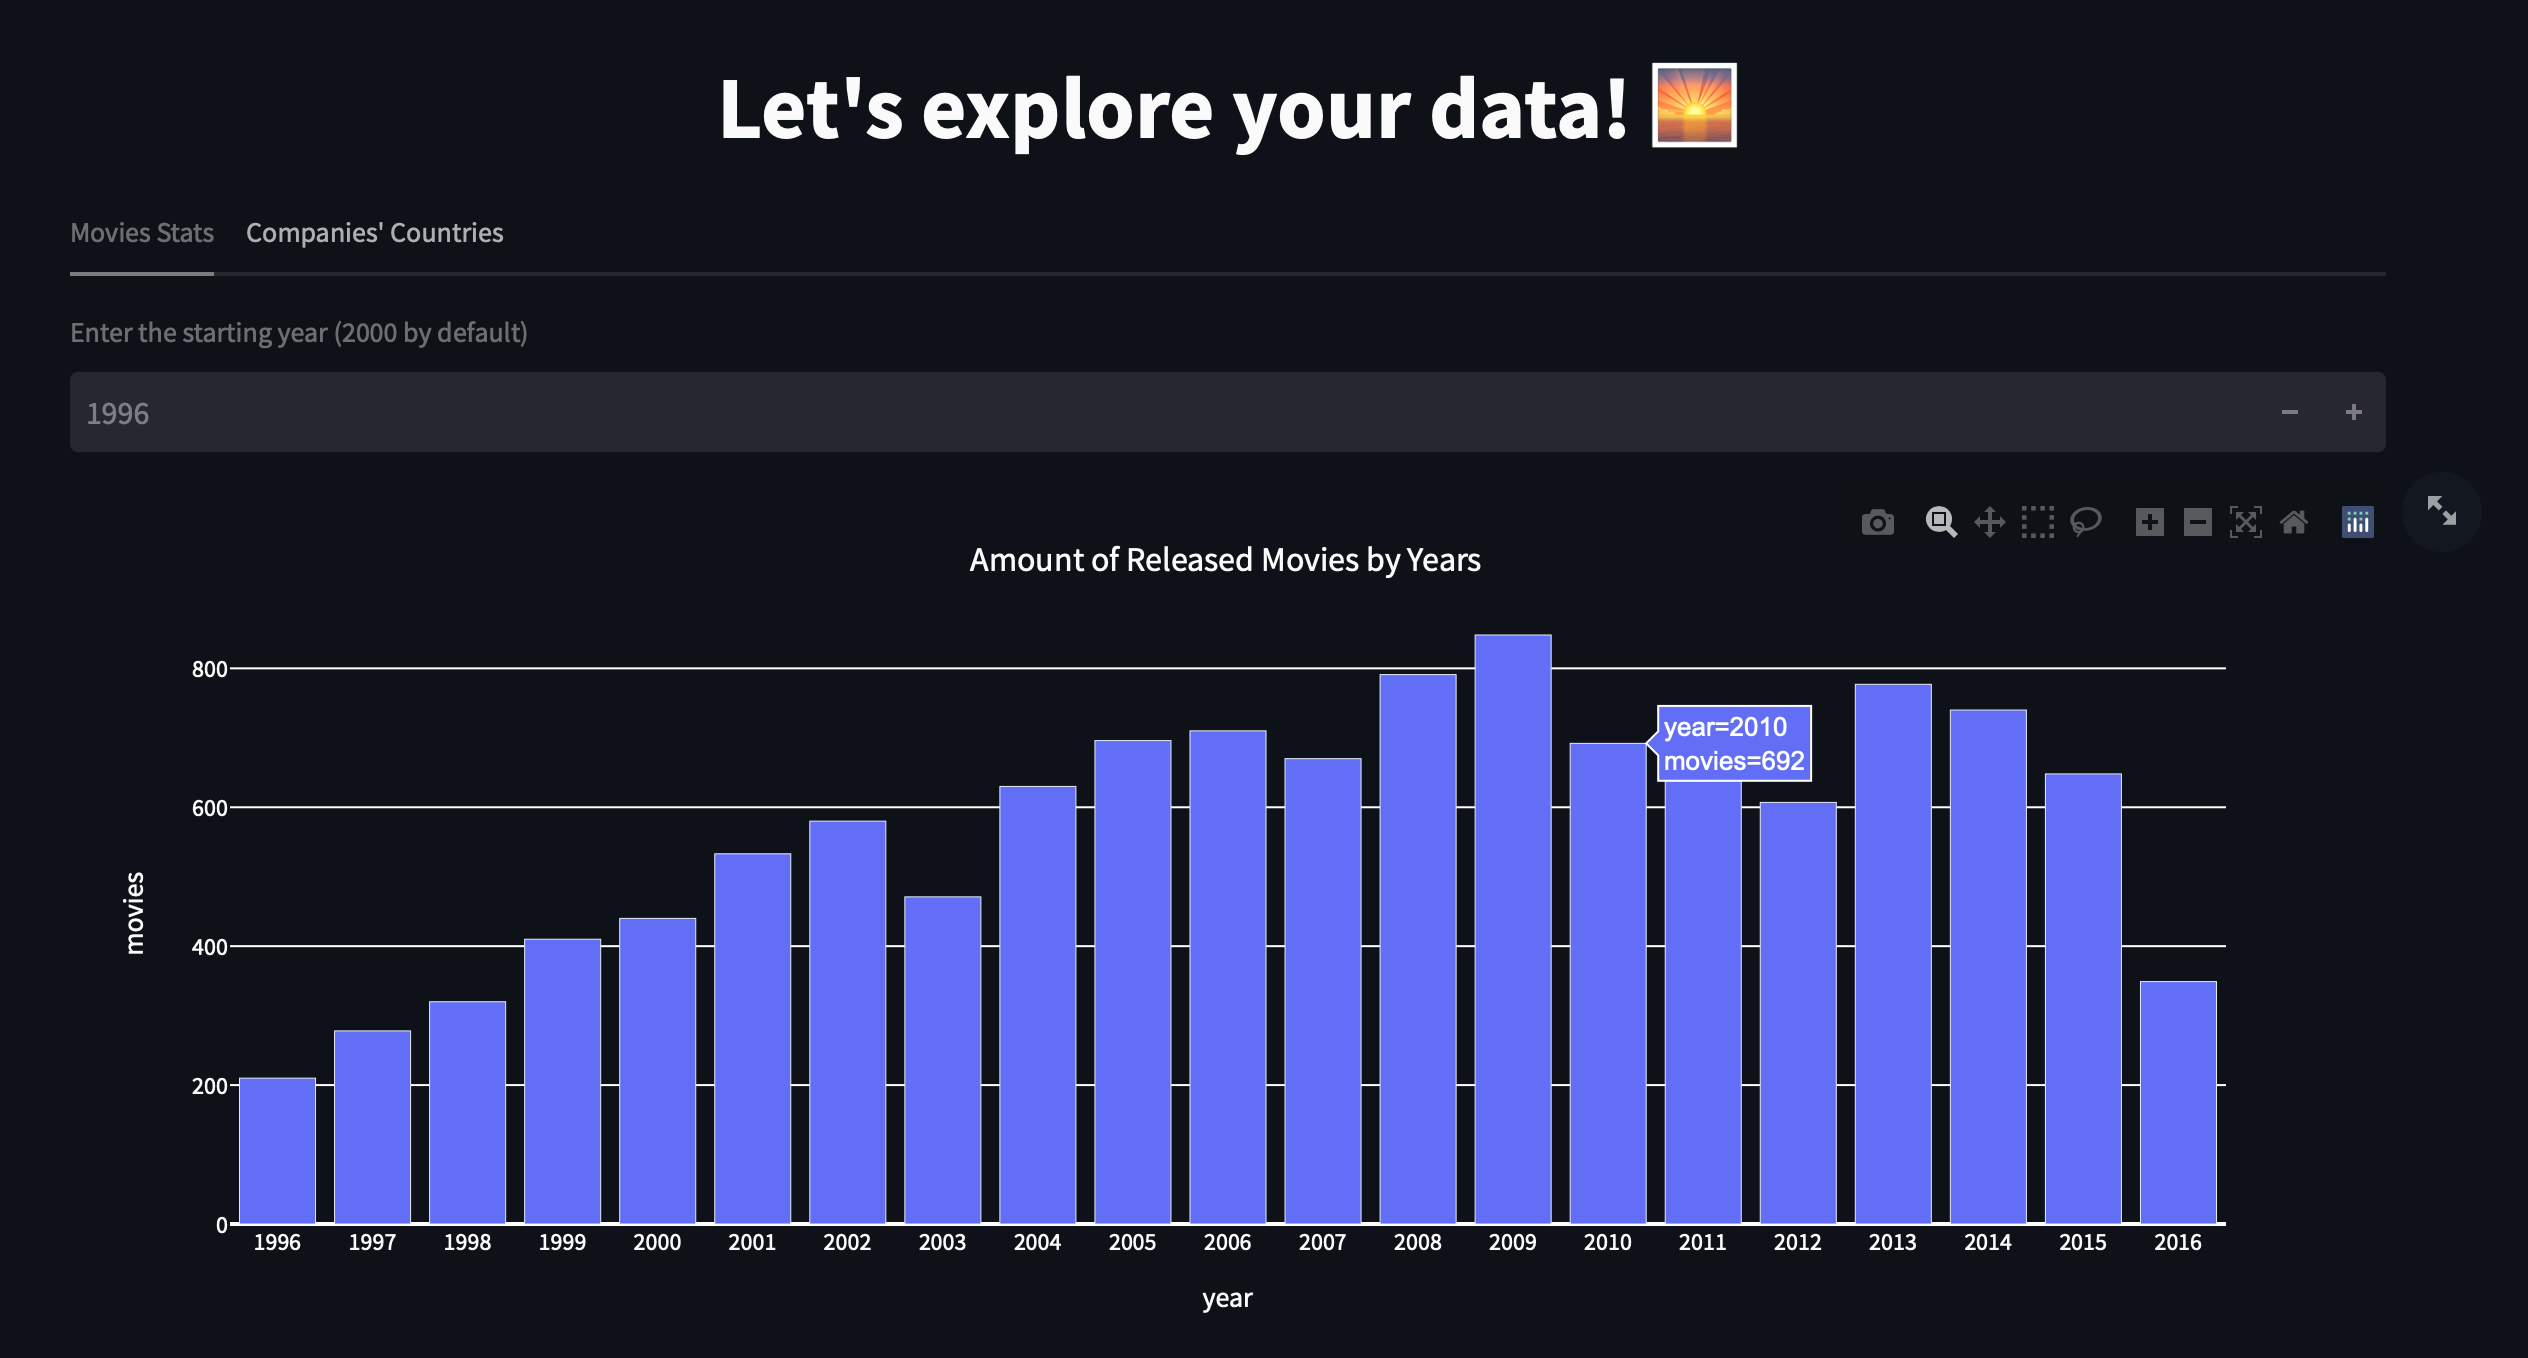The width and height of the screenshot is (2528, 1358).
Task: Reset axes with the home icon
Action: pos(2294,522)
